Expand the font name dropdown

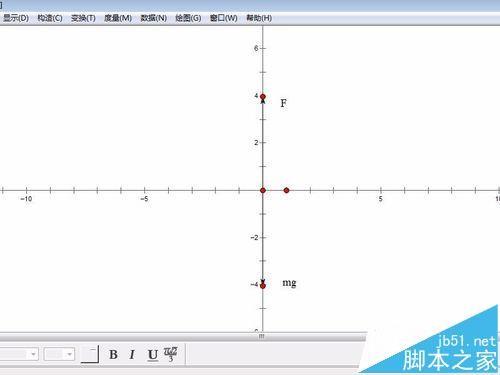tap(33, 354)
